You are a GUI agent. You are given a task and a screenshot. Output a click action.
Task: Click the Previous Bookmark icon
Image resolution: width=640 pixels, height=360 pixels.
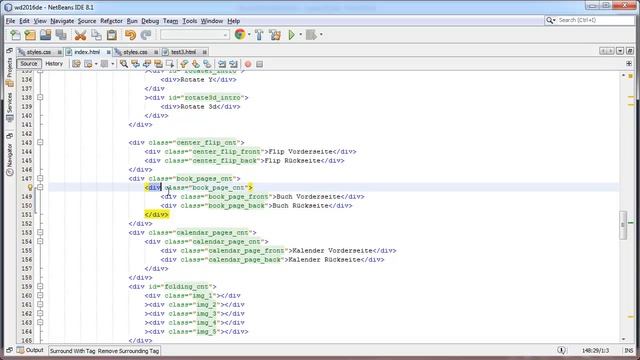click(x=184, y=64)
